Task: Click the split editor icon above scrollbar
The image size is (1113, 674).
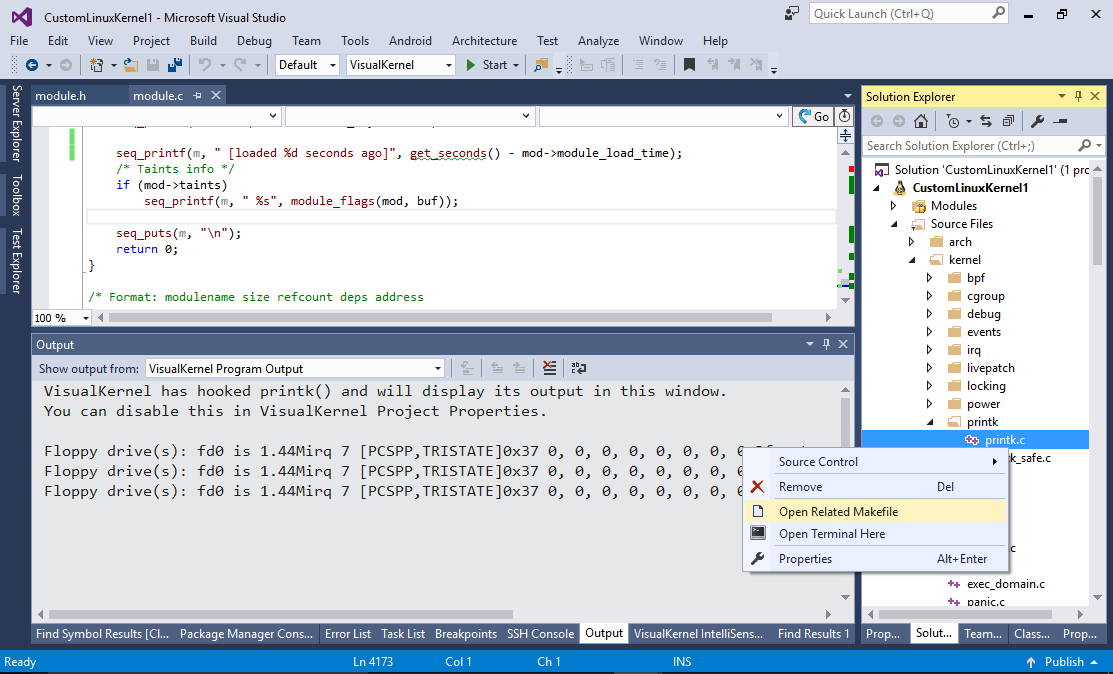Action: click(x=845, y=136)
